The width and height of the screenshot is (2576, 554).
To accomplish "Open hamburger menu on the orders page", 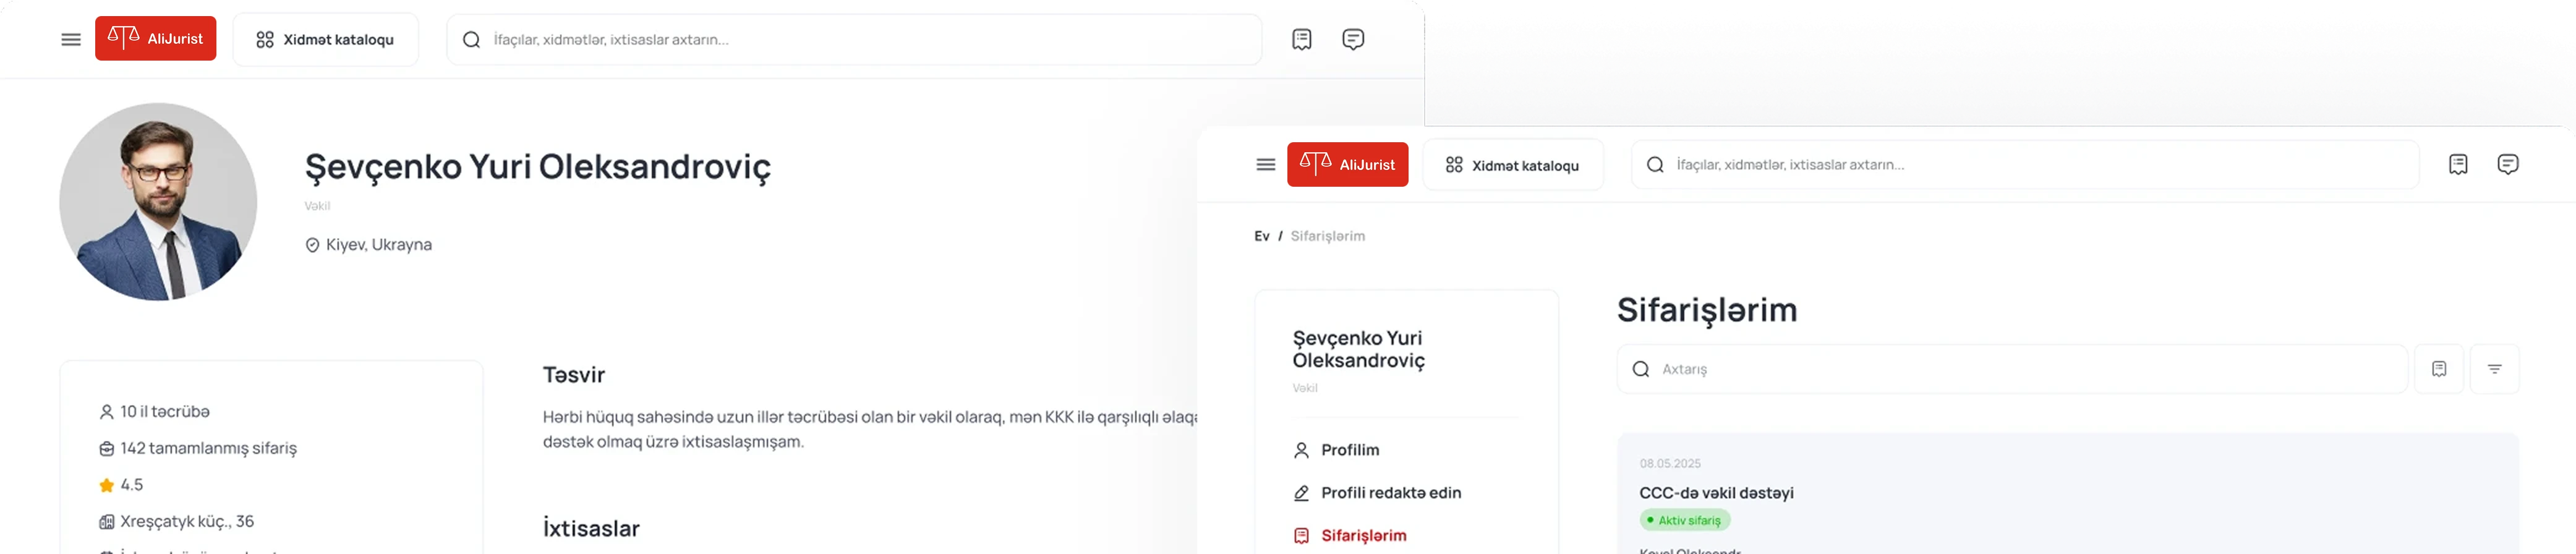I will pyautogui.click(x=1266, y=165).
